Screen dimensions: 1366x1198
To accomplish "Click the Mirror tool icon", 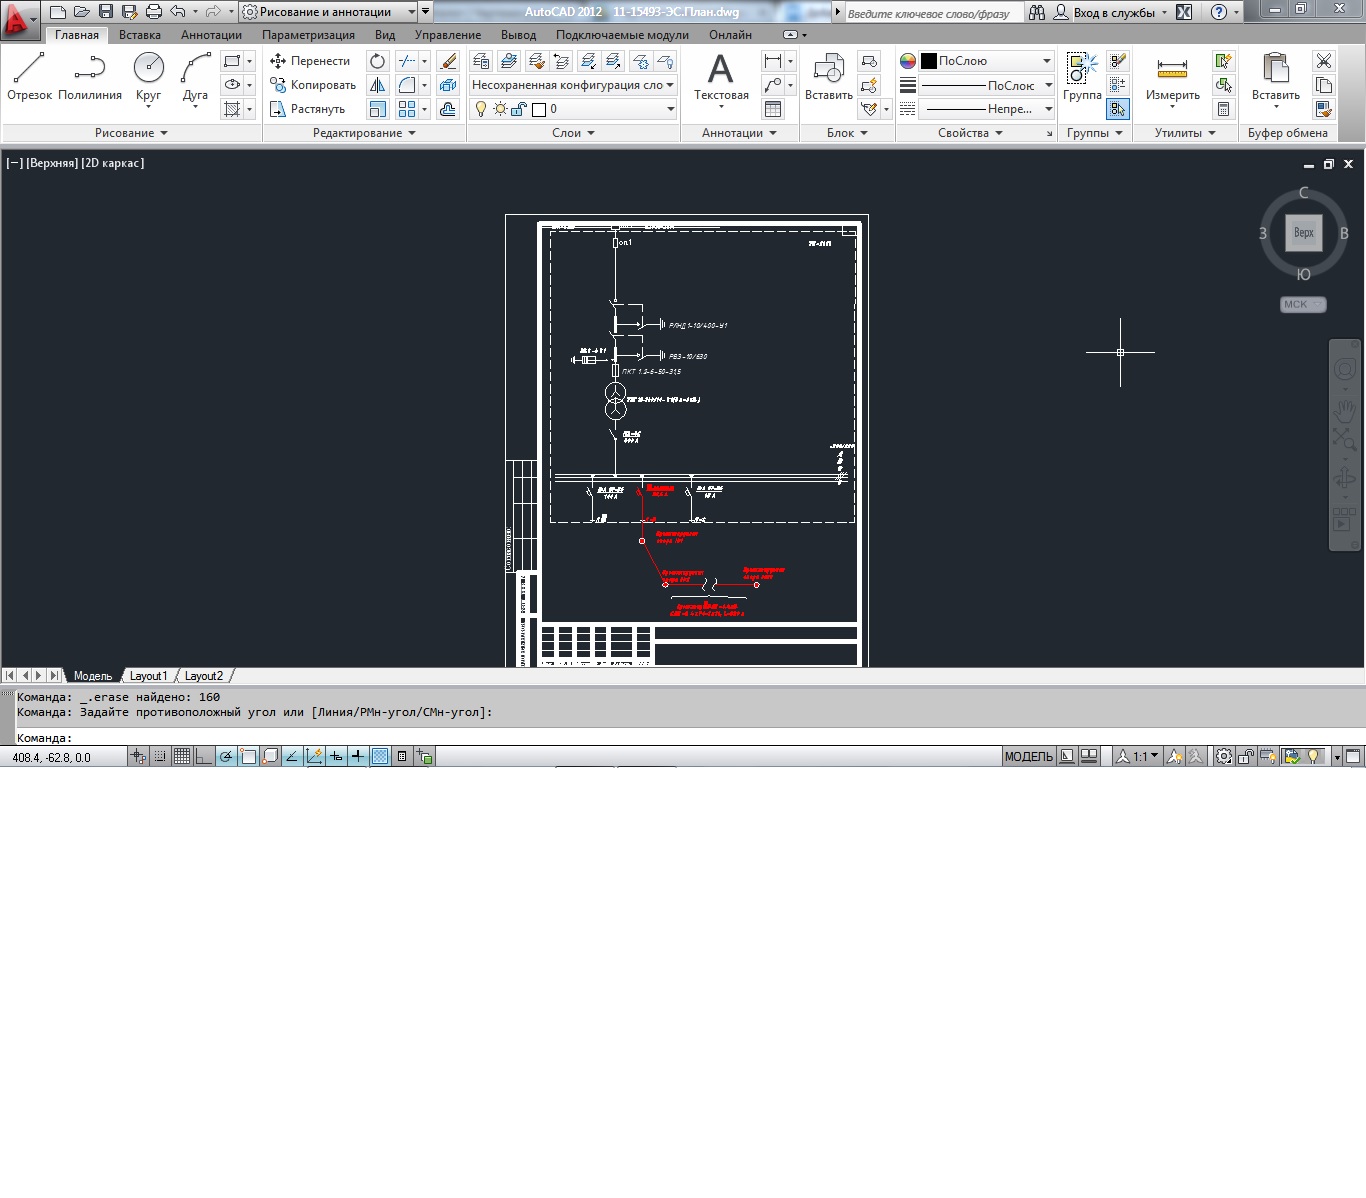I will coord(377,85).
